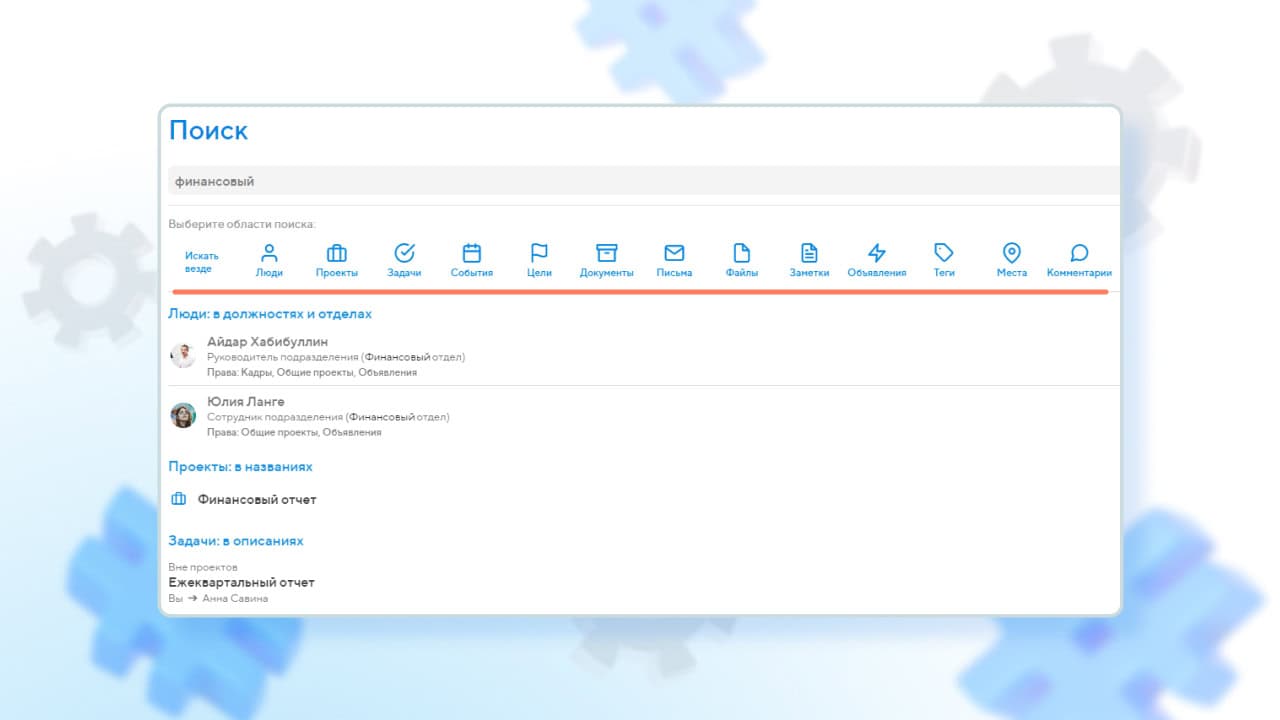Choose the Tags (Теги) icon

(944, 253)
